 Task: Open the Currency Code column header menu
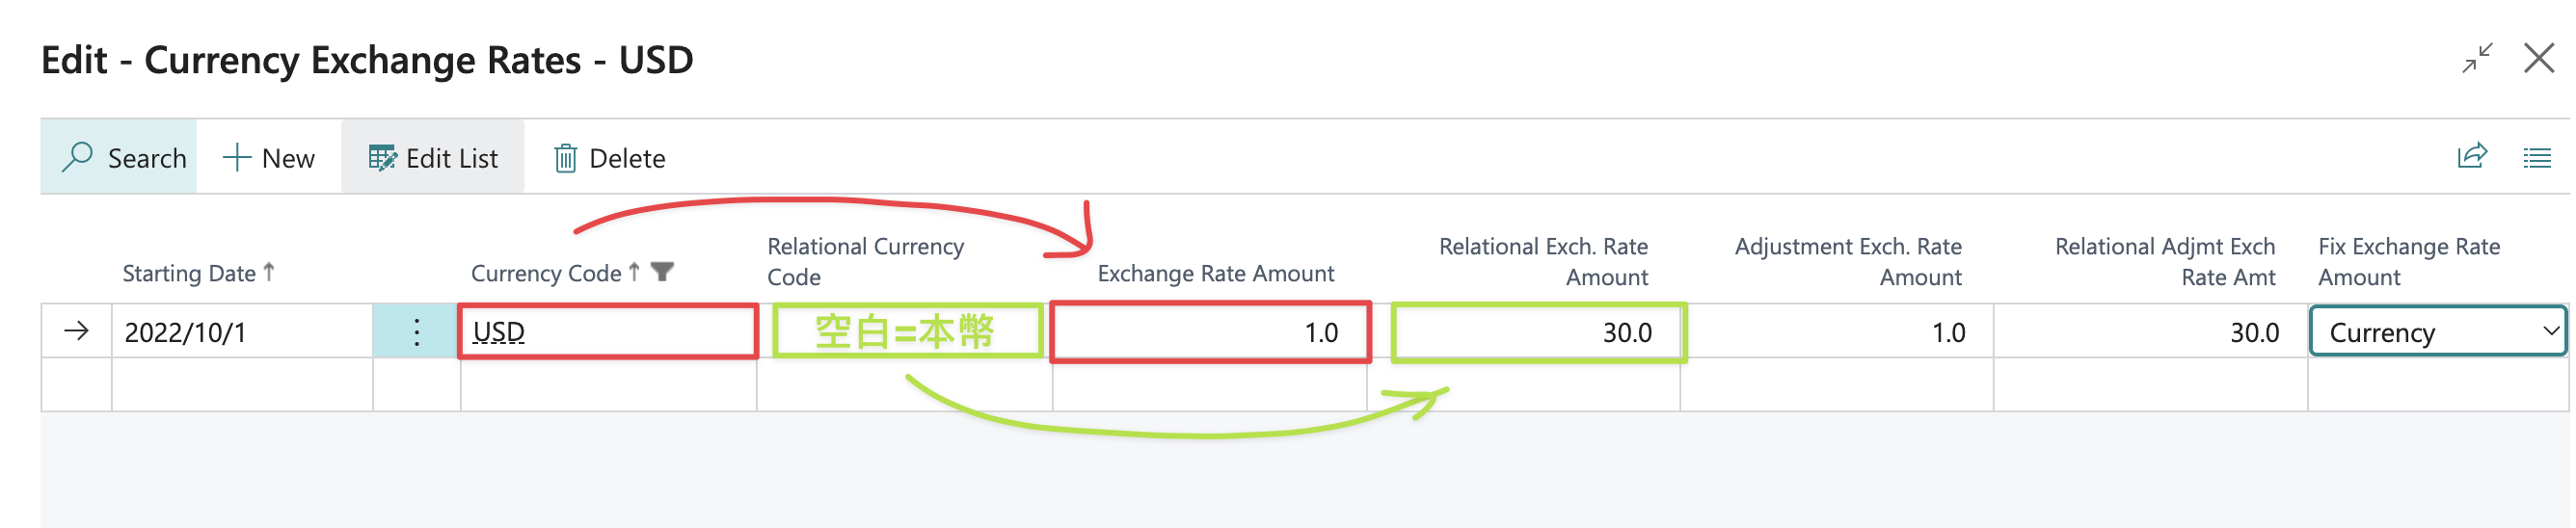[x=546, y=273]
